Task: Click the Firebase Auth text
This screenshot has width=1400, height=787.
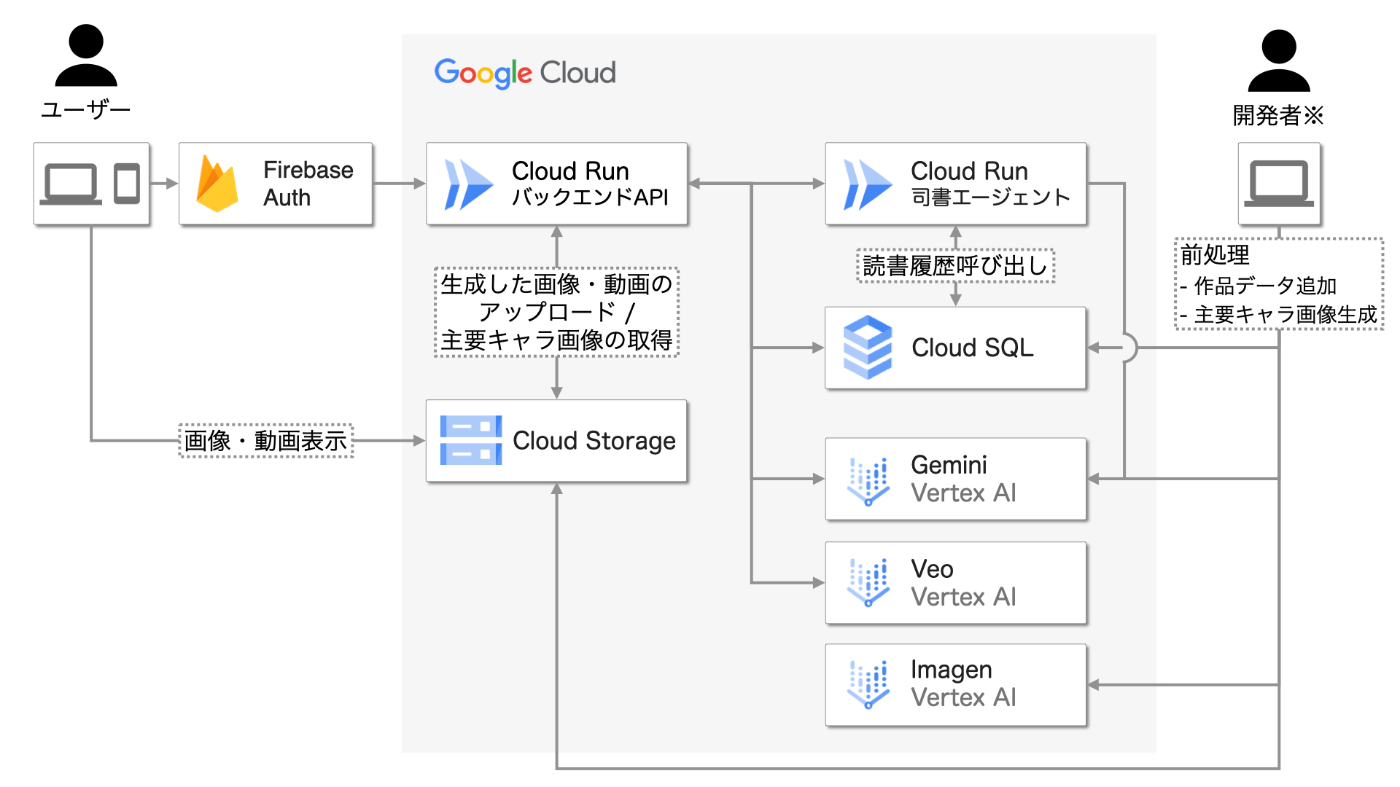Action: point(308,184)
